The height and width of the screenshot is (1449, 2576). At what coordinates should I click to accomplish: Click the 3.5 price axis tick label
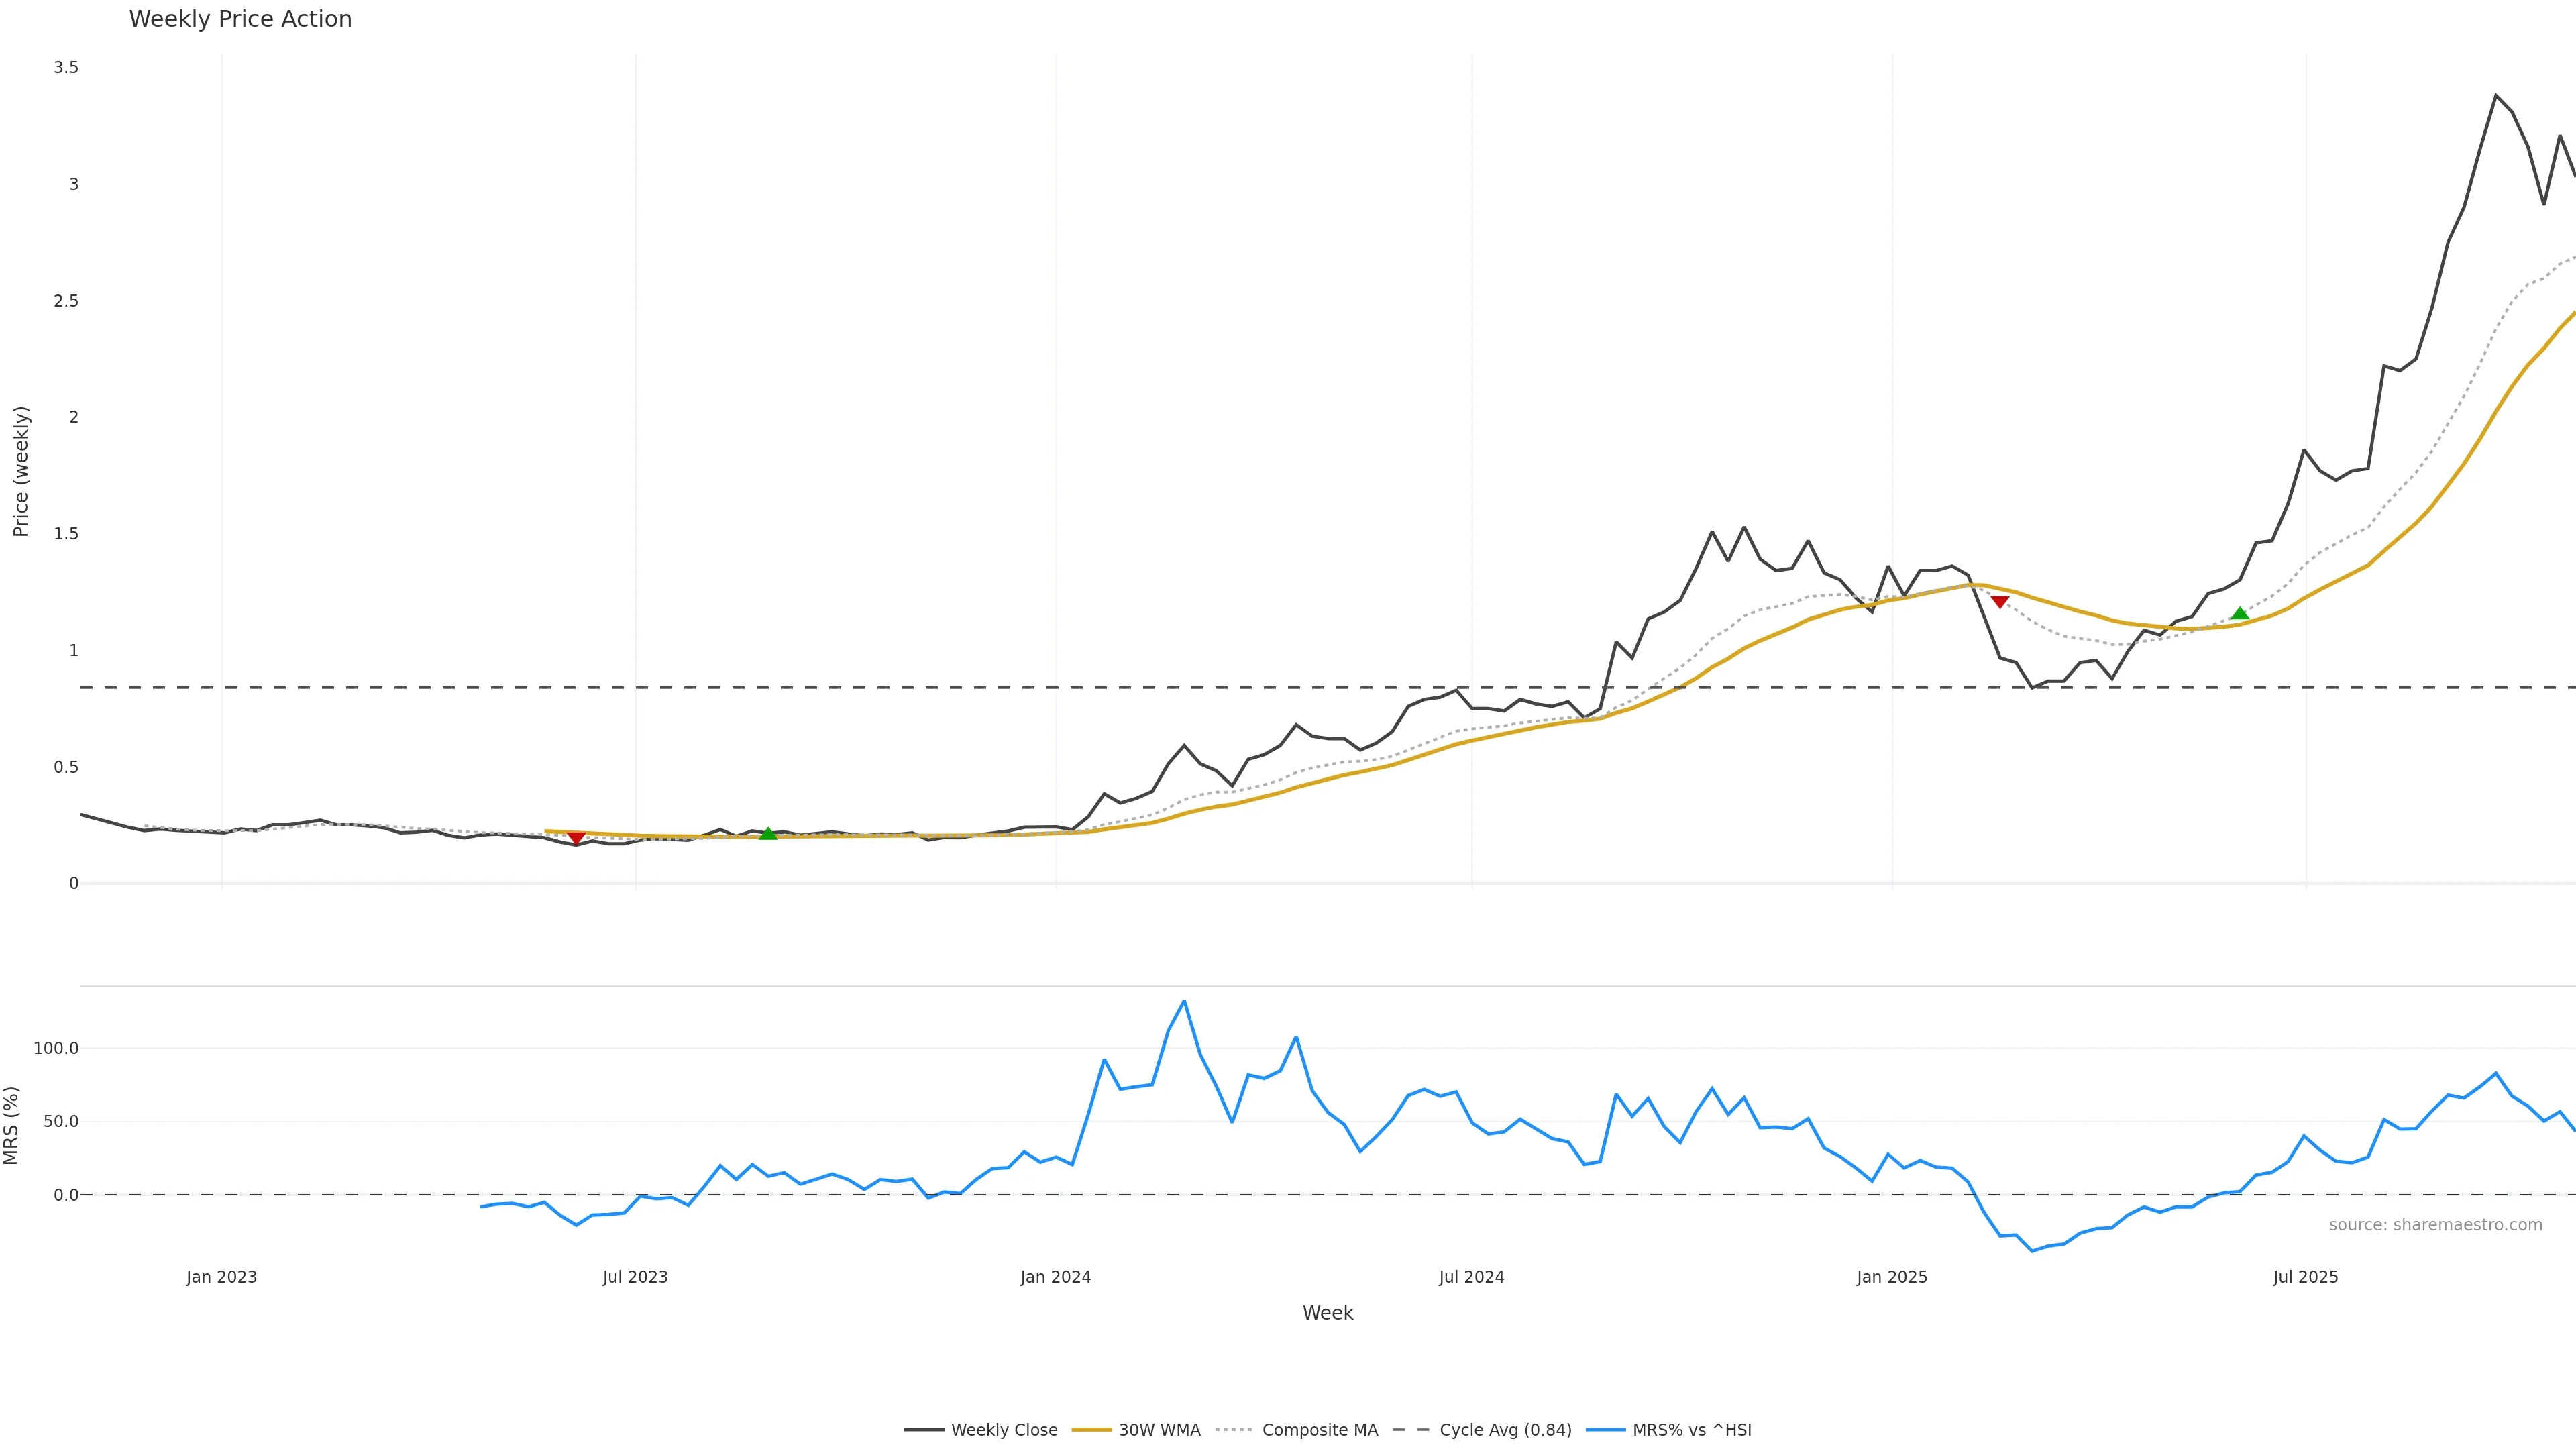66,68
